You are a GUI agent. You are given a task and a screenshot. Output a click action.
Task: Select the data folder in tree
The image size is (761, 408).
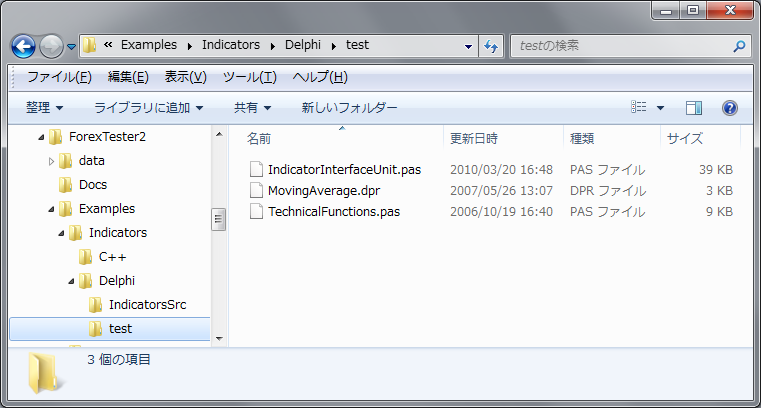click(x=92, y=161)
